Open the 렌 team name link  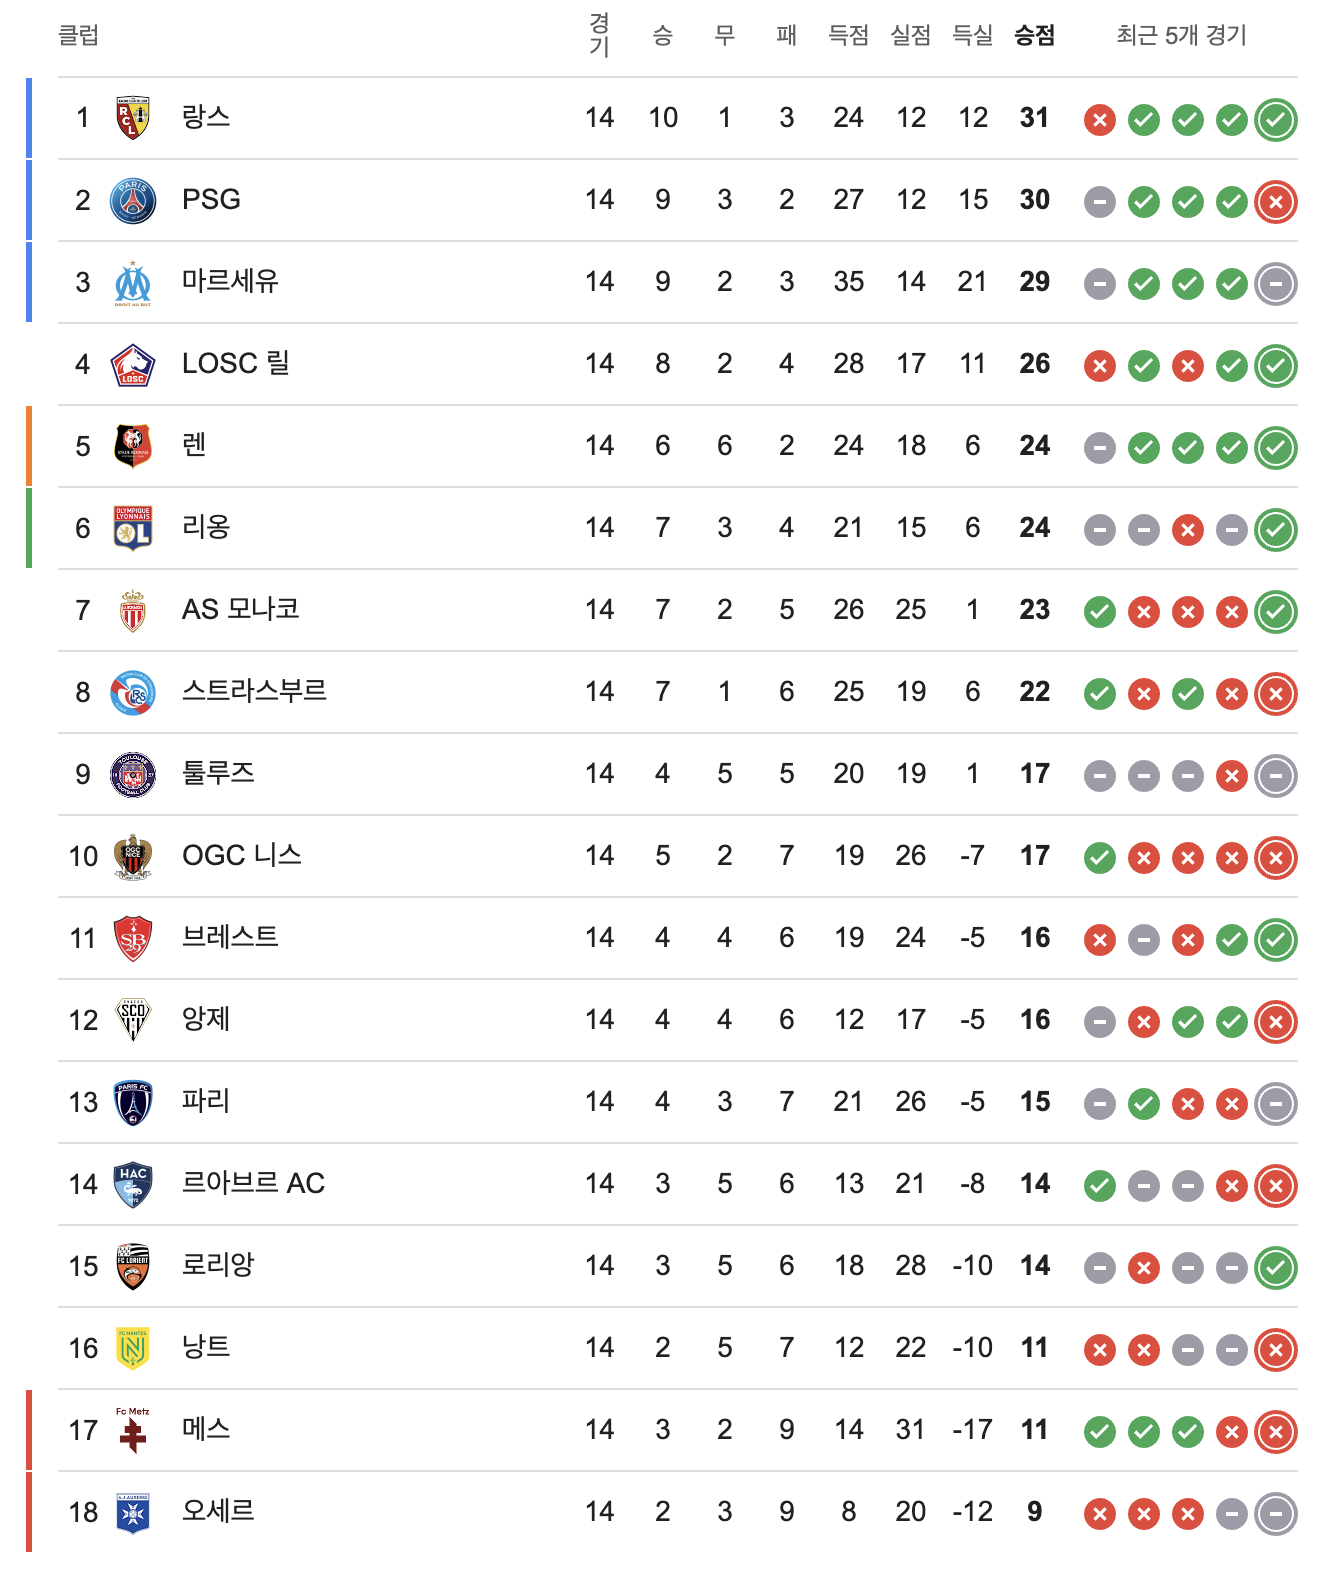pos(194,445)
